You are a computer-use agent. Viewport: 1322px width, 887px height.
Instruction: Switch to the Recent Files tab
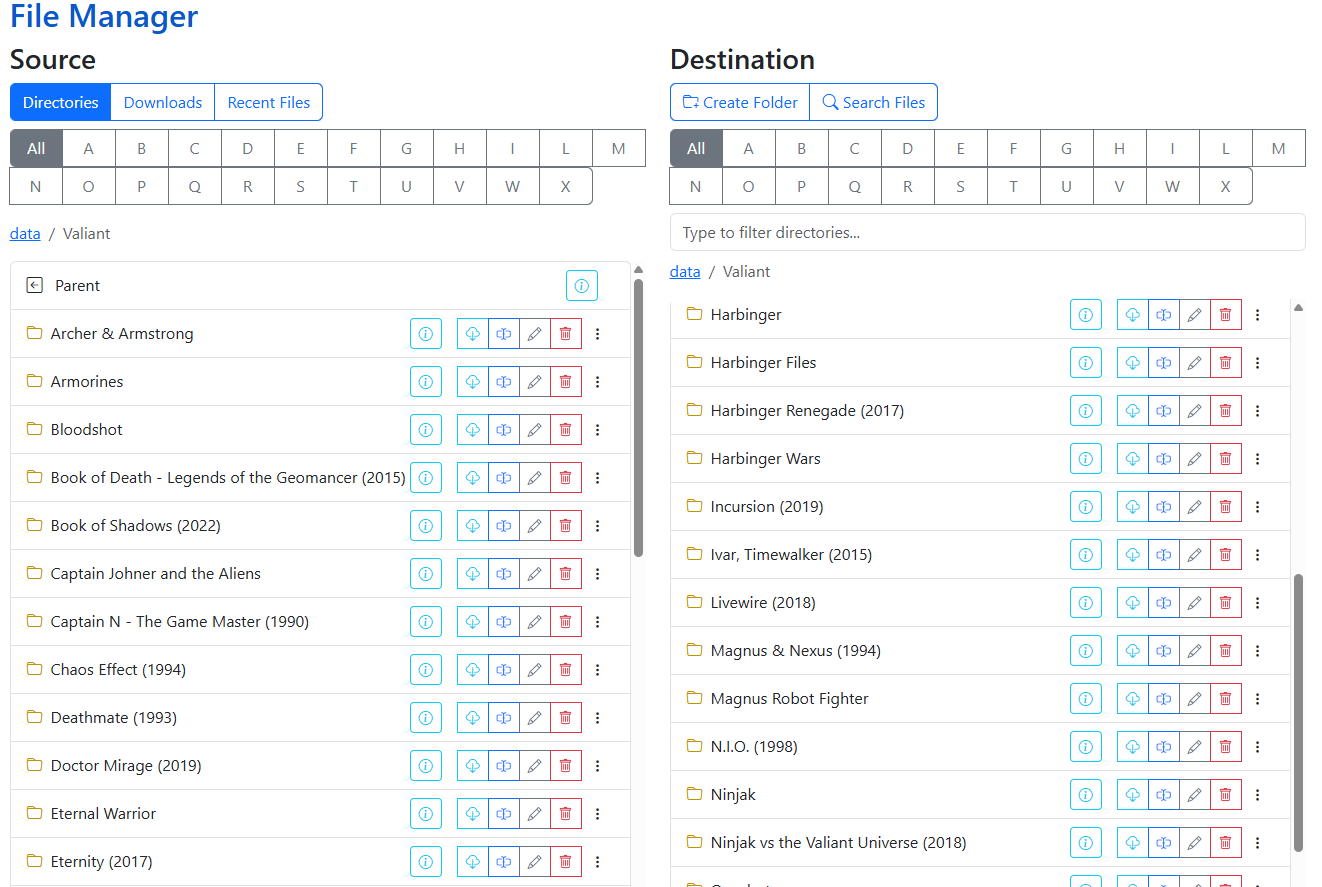pos(268,102)
